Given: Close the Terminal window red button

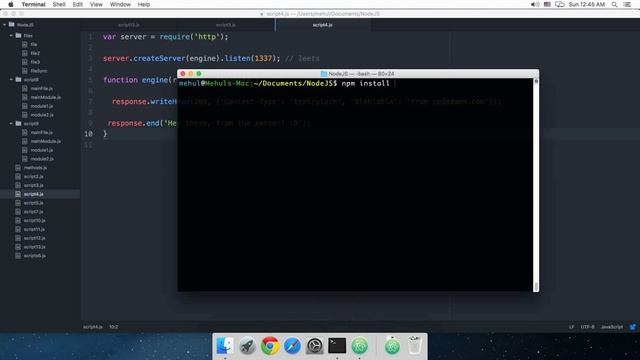Looking at the screenshot, I should (183, 74).
